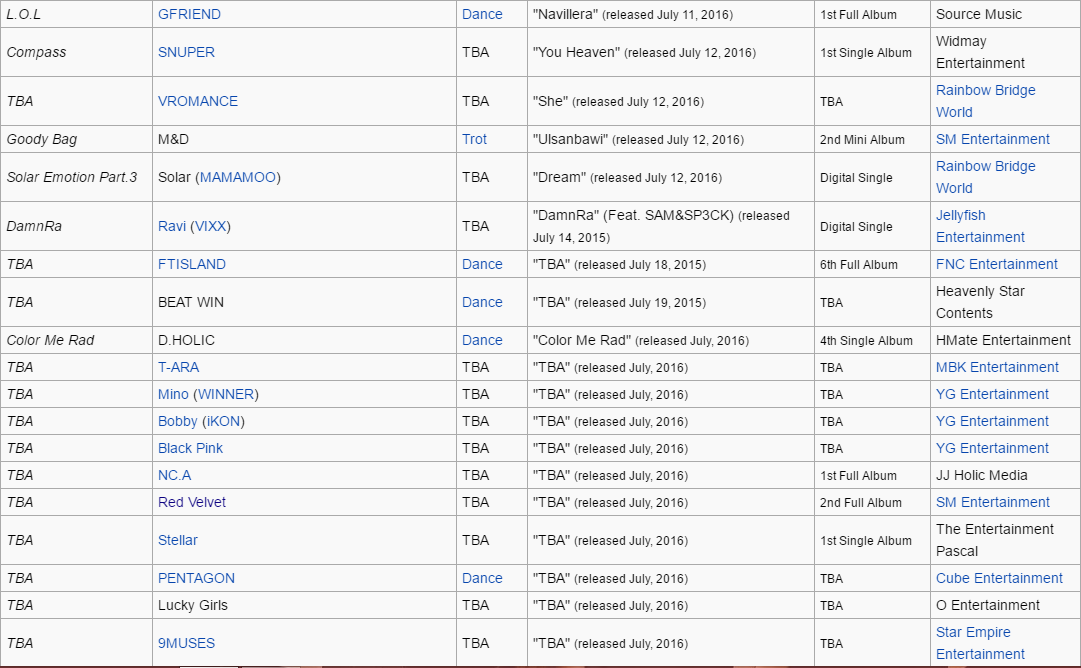This screenshot has width=1081, height=668.
Task: Open the iKON group link
Action: [x=223, y=421]
